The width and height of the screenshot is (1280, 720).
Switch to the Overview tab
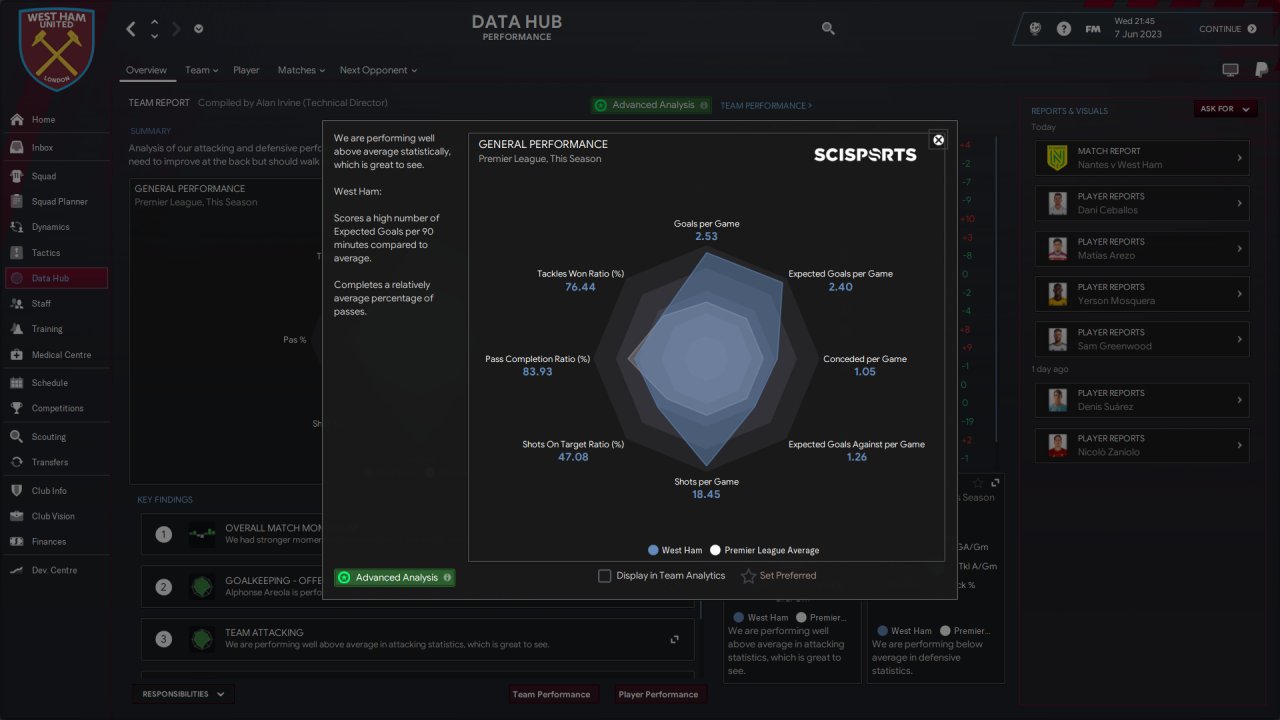(x=146, y=70)
